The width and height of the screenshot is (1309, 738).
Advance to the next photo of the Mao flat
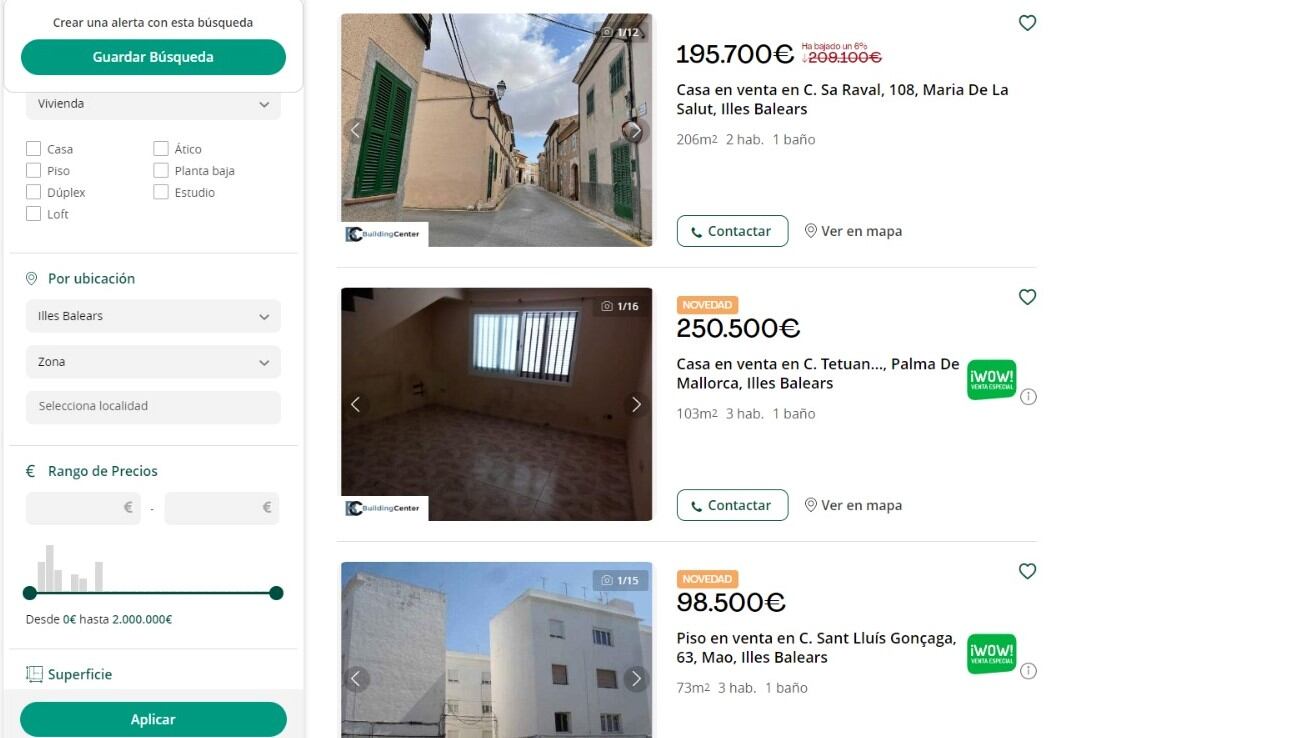click(x=636, y=679)
